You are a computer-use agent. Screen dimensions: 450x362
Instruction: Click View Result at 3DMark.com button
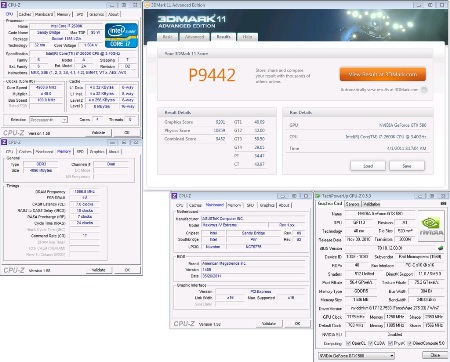pos(383,74)
